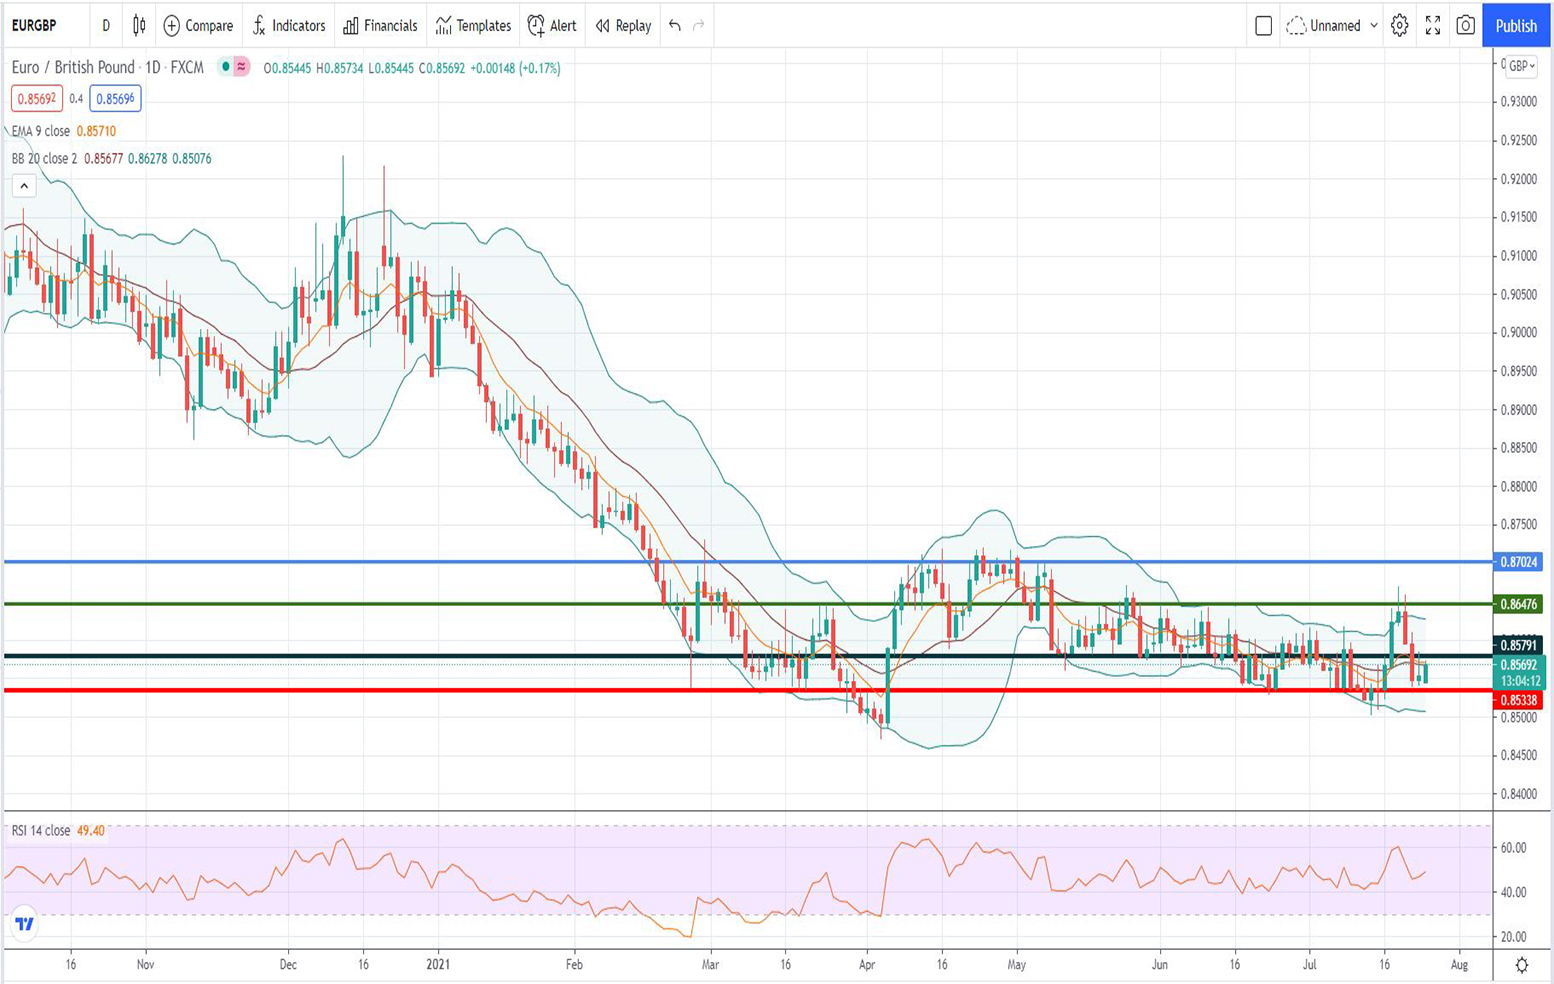Start bar Replay mode
Viewport: 1554px width, 984px height.
pyautogui.click(x=623, y=26)
